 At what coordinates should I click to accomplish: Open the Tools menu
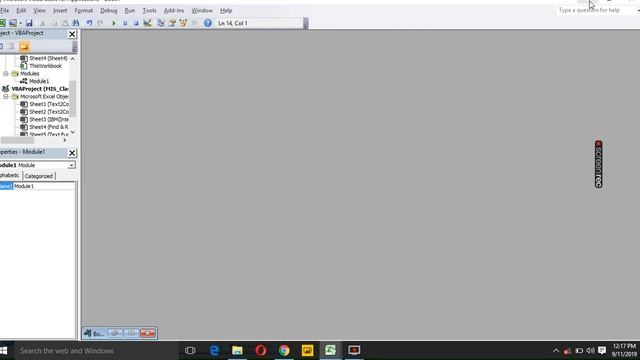pyautogui.click(x=149, y=11)
